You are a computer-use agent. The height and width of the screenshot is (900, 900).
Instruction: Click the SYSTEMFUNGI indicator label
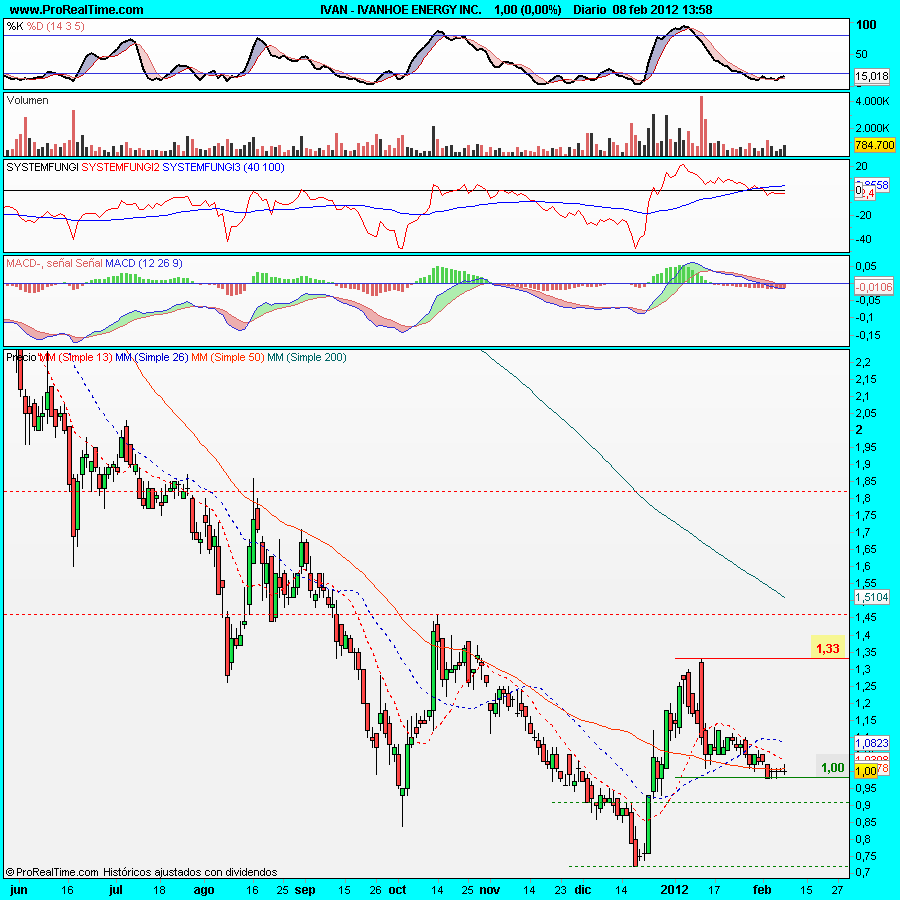[x=42, y=167]
